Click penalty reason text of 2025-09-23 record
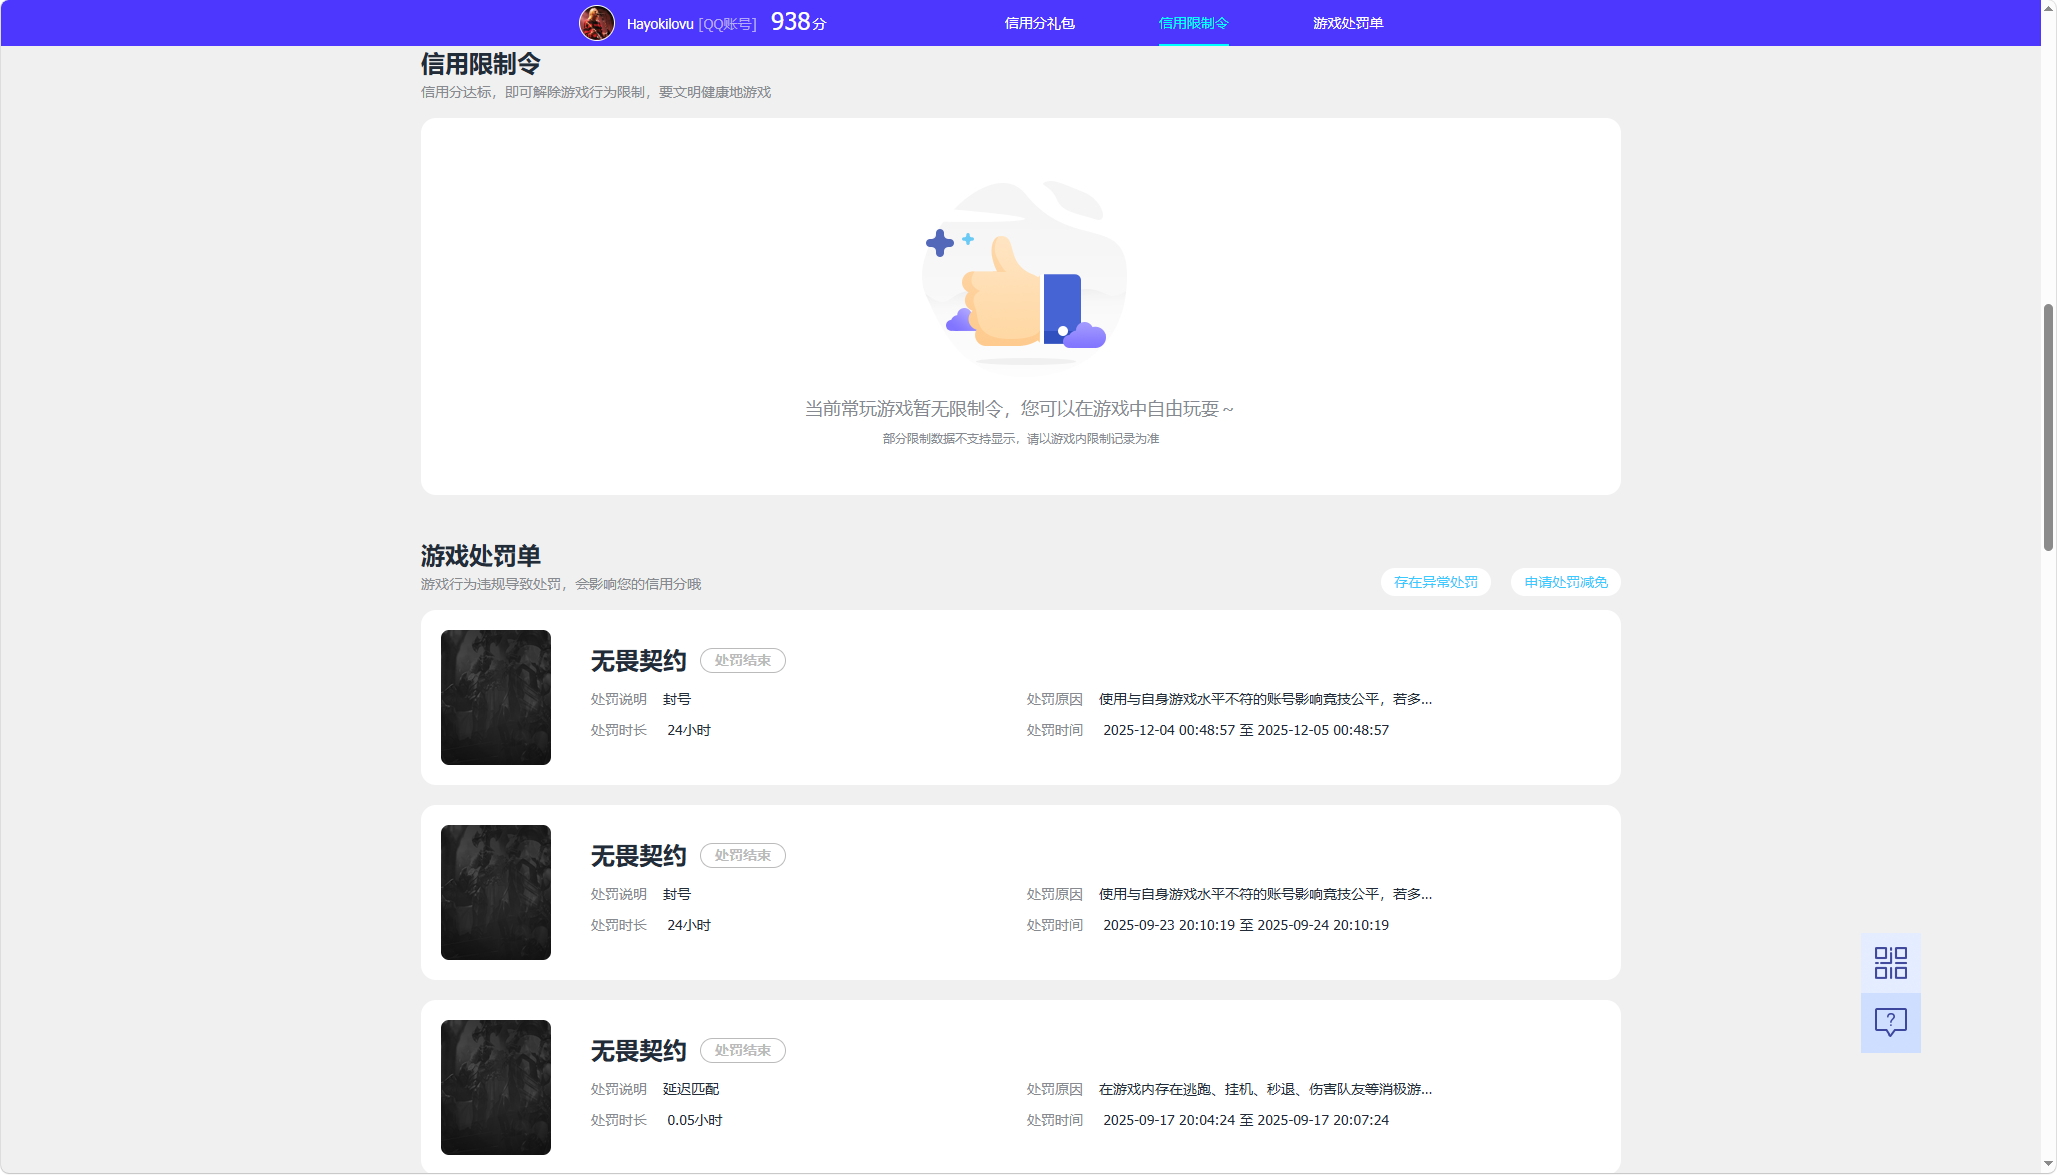This screenshot has width=2058, height=1176. (1265, 894)
